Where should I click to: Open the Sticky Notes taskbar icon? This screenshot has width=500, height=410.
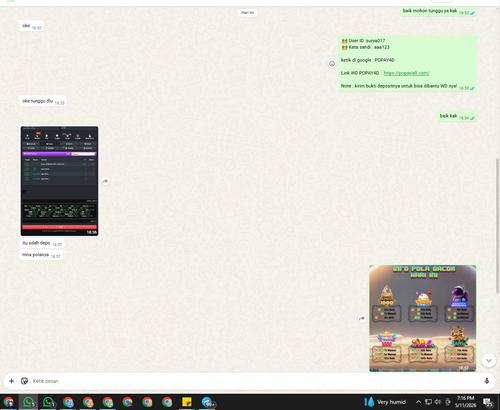point(187,402)
